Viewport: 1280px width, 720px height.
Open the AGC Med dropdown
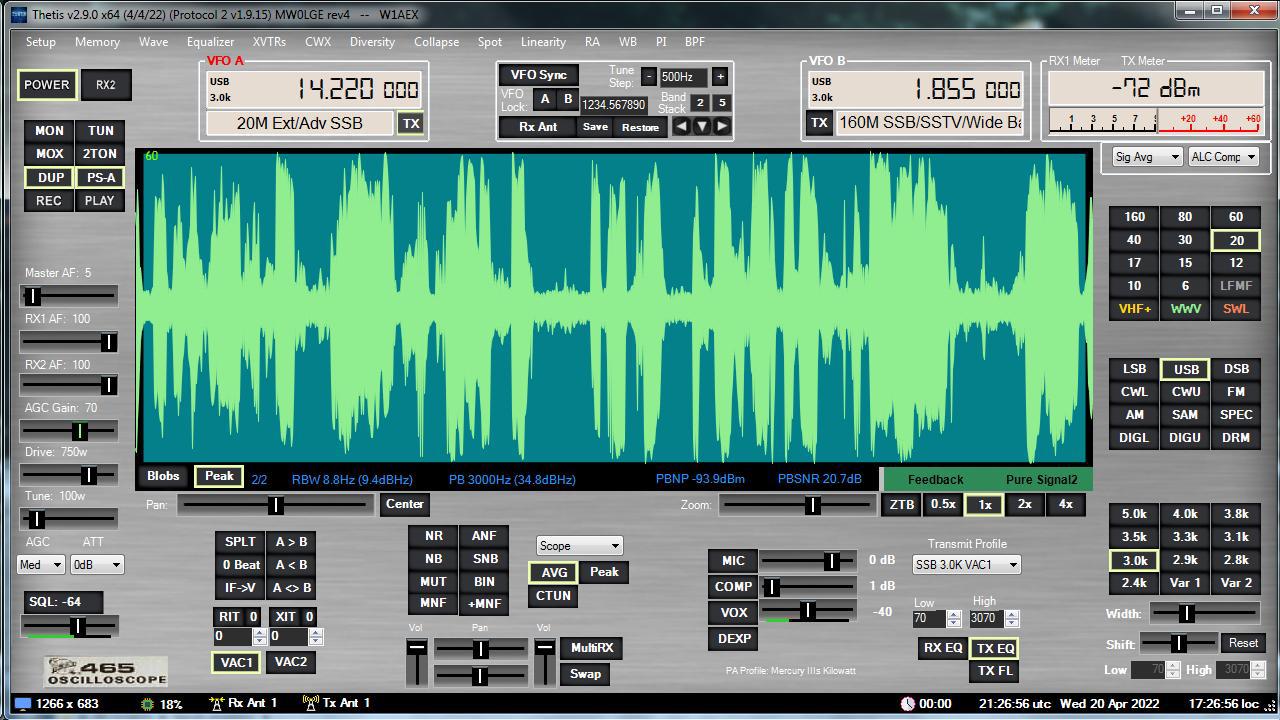tap(41, 565)
